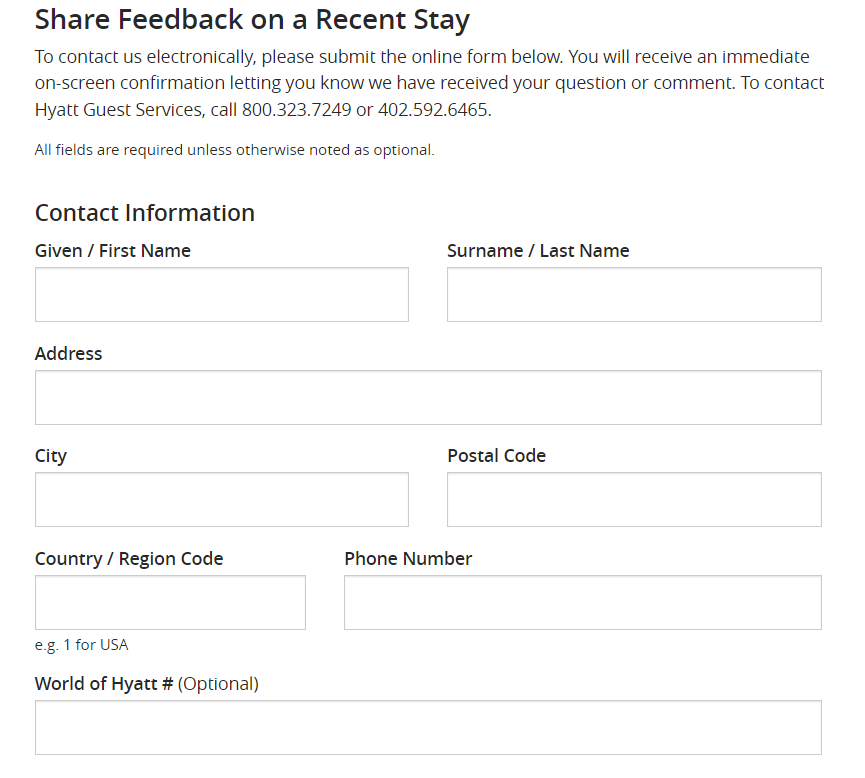Viewport: 865px width, 778px height.
Task: Click the Share Feedback on a Recent Stay title
Action: click(254, 19)
